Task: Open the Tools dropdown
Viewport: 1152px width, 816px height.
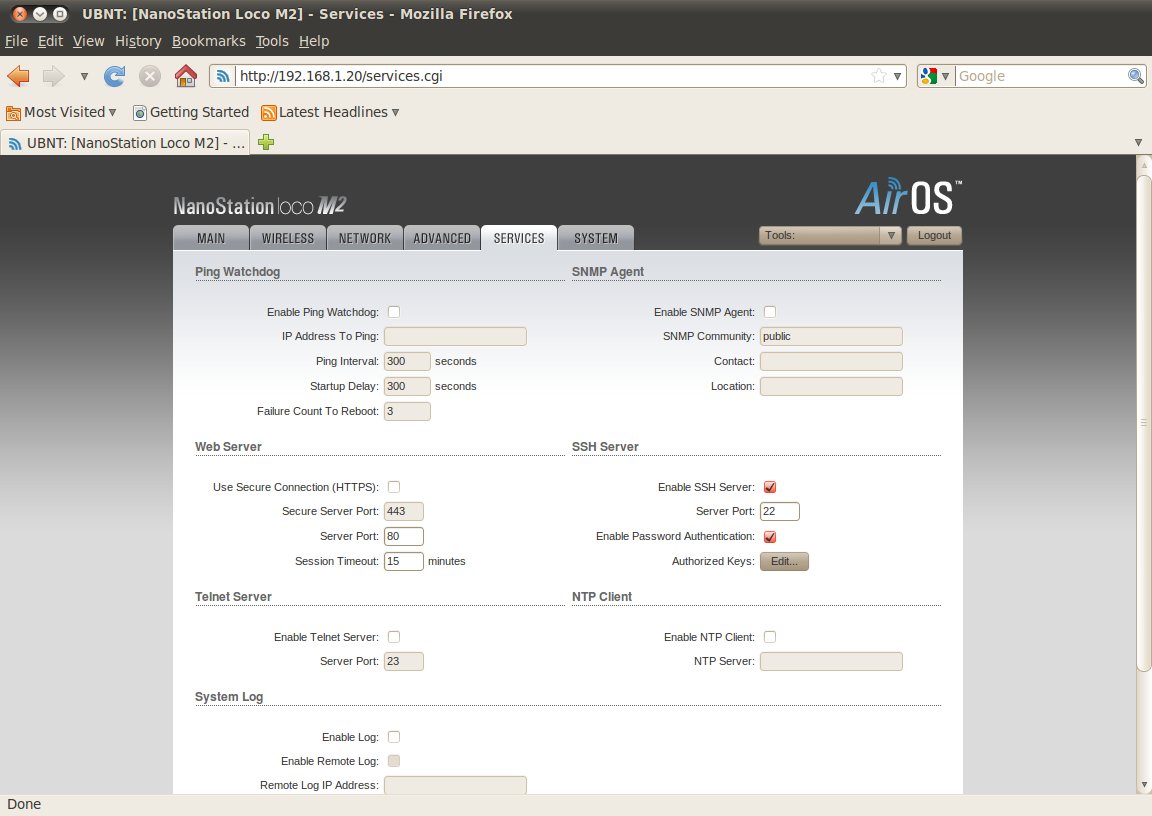Action: pos(830,236)
